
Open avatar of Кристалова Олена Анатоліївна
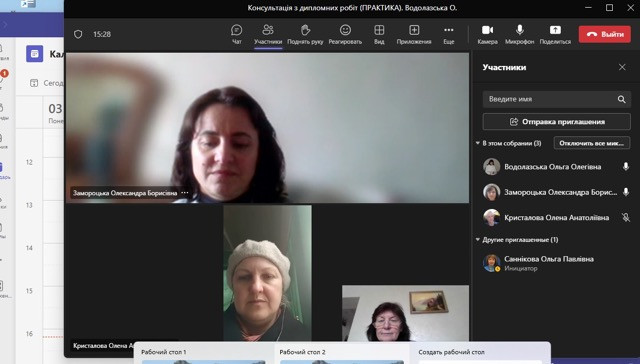pos(491,218)
